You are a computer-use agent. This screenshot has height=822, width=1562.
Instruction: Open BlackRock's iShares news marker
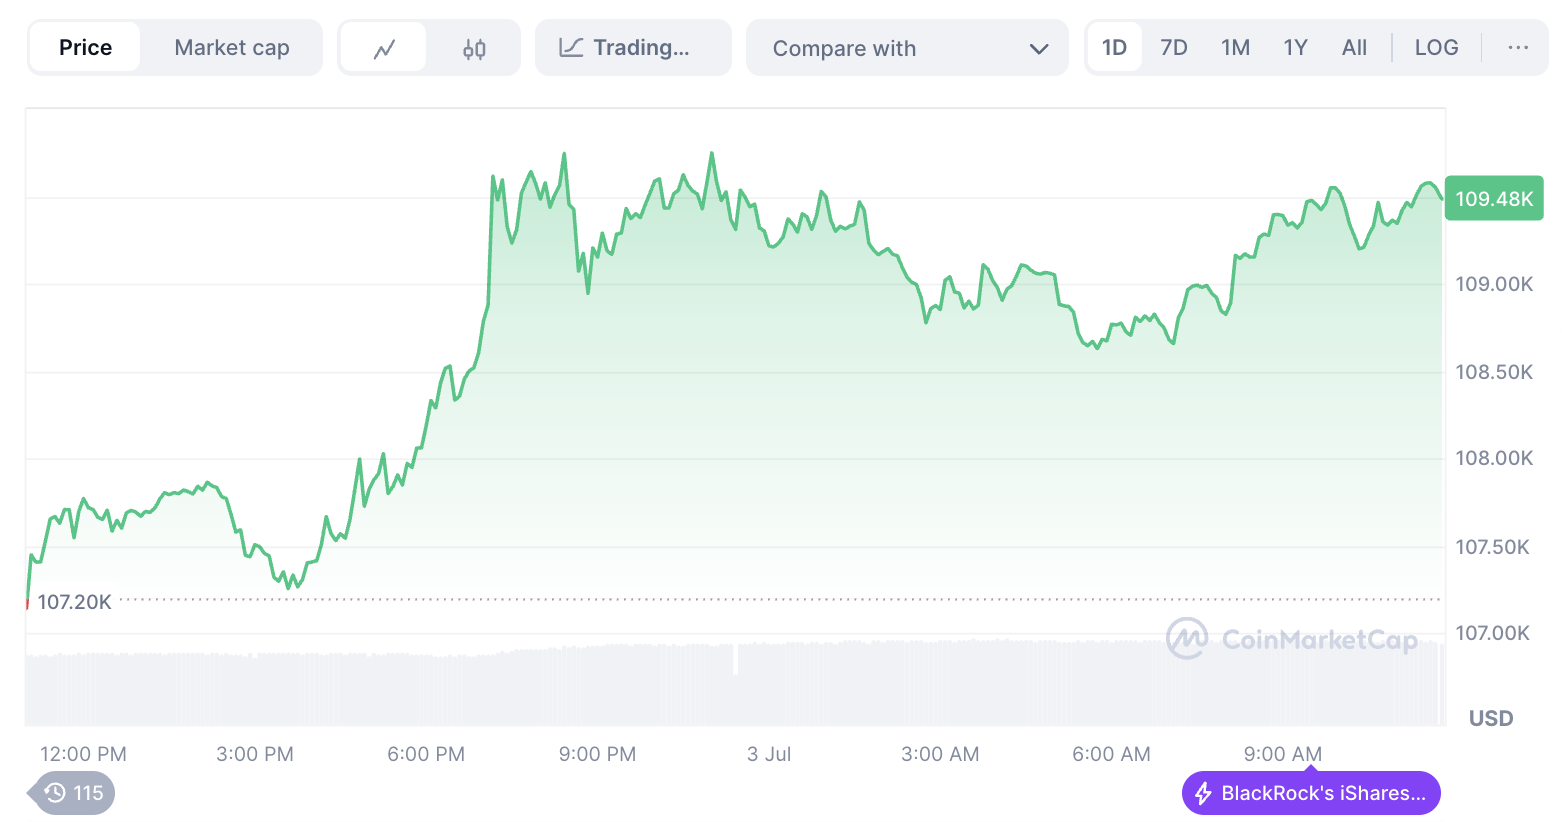click(x=1322, y=794)
